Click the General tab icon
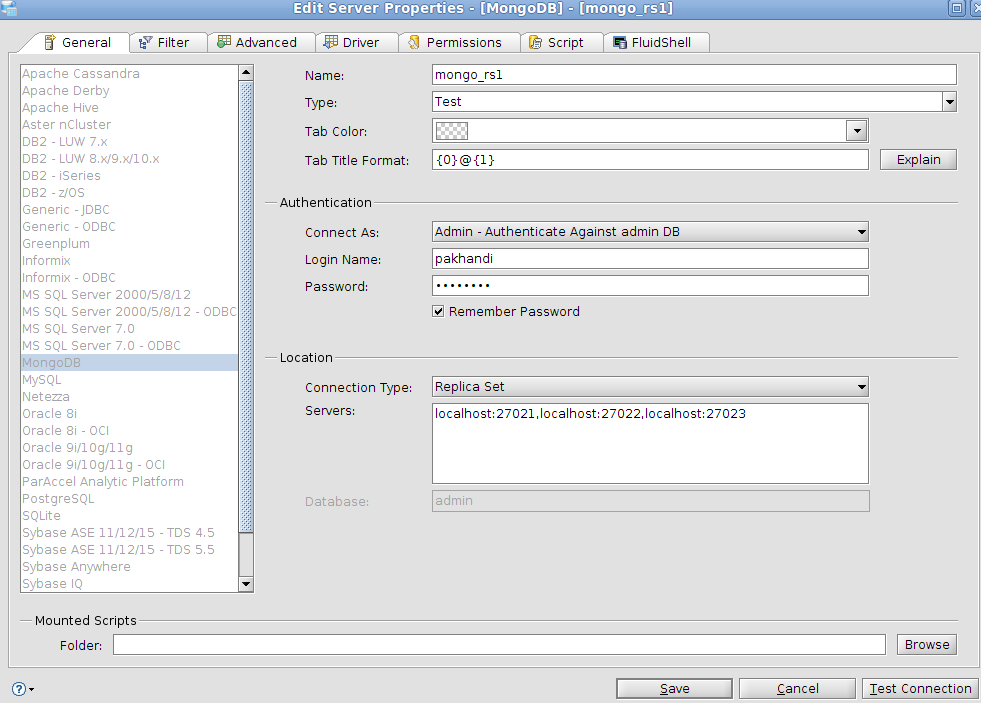The height and width of the screenshot is (703, 981). coord(49,43)
